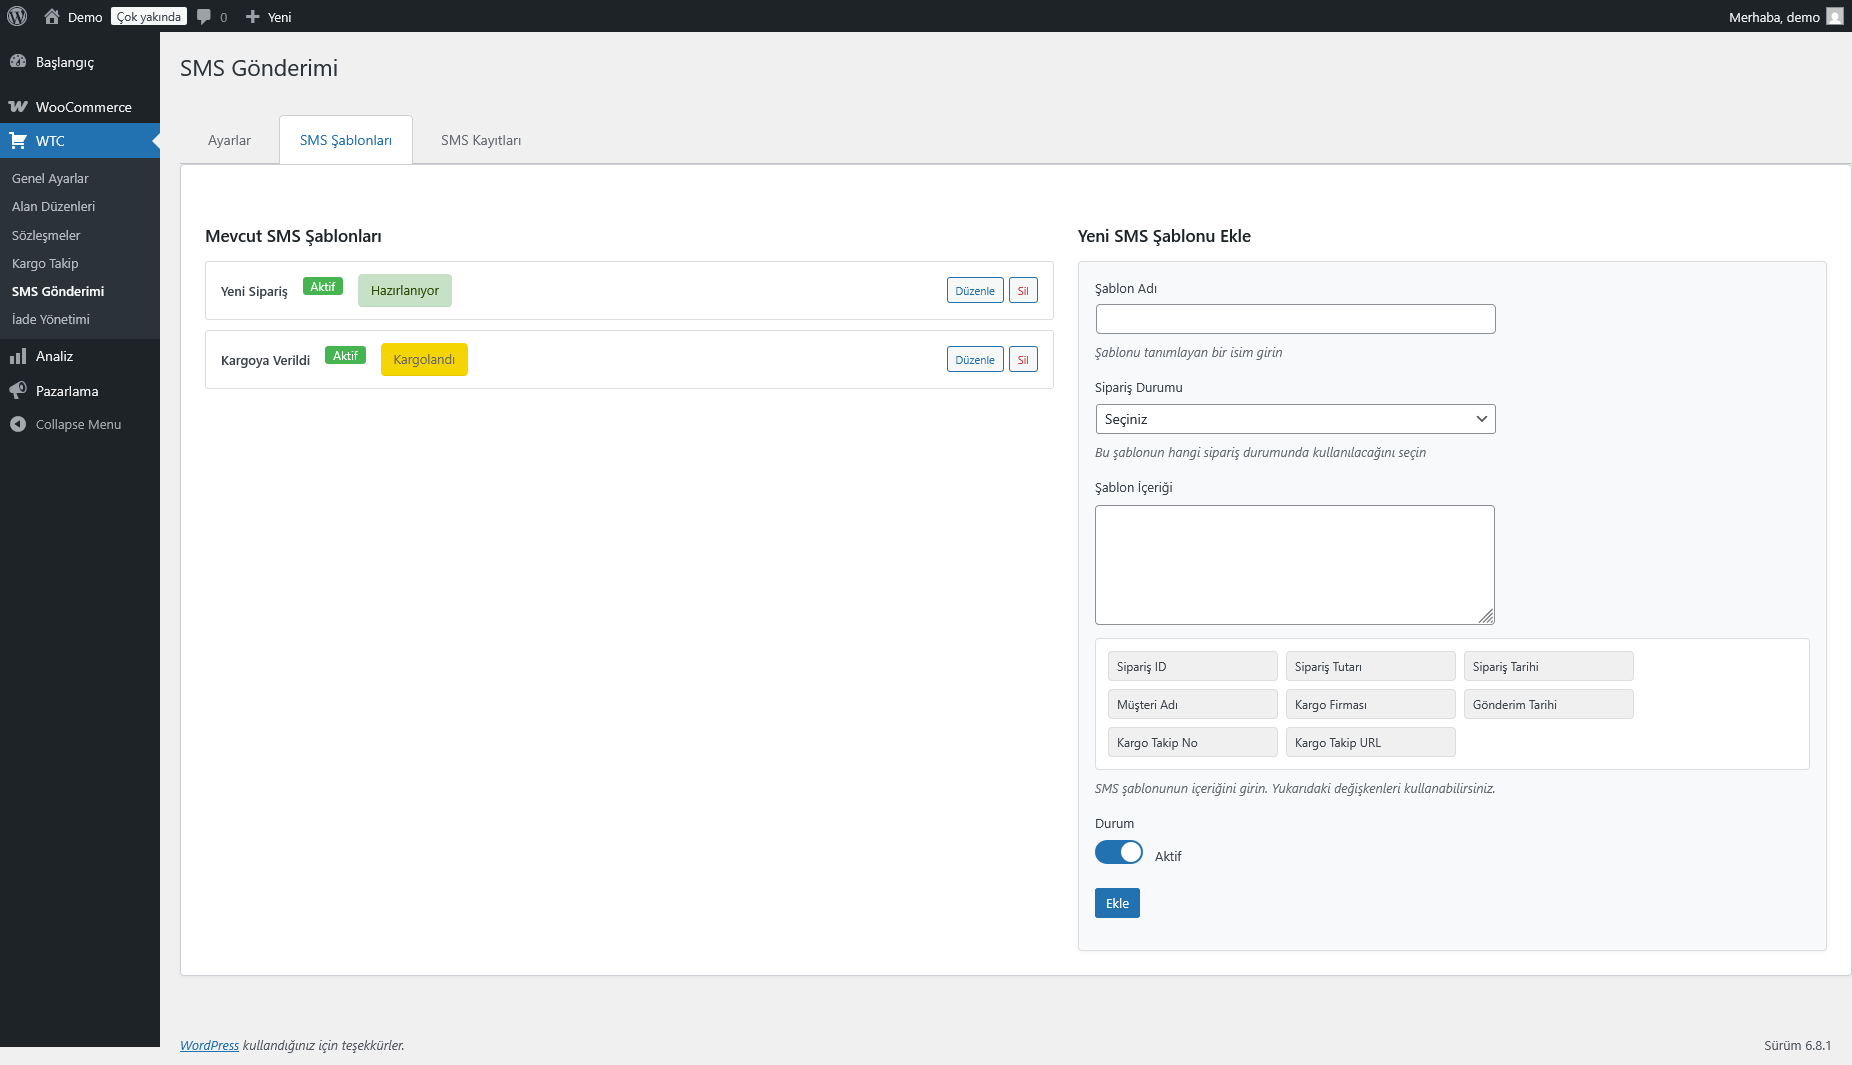
Task: Click the Analiz chart icon
Action: click(18, 356)
